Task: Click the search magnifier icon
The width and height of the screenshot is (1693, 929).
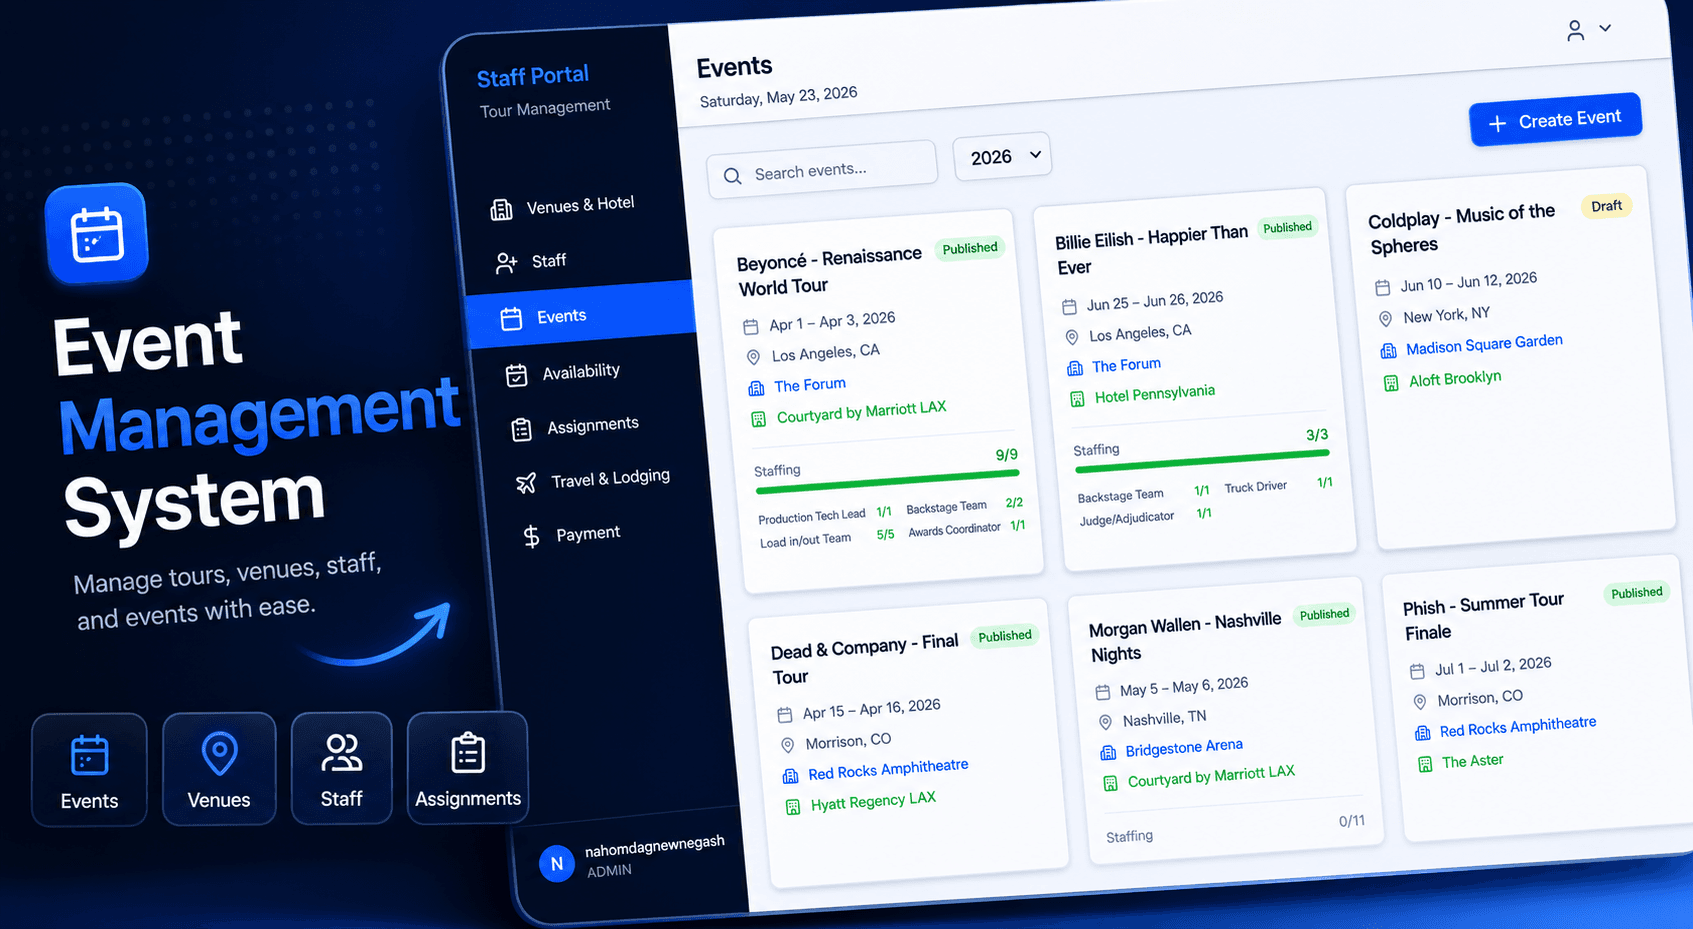Action: pyautogui.click(x=732, y=176)
